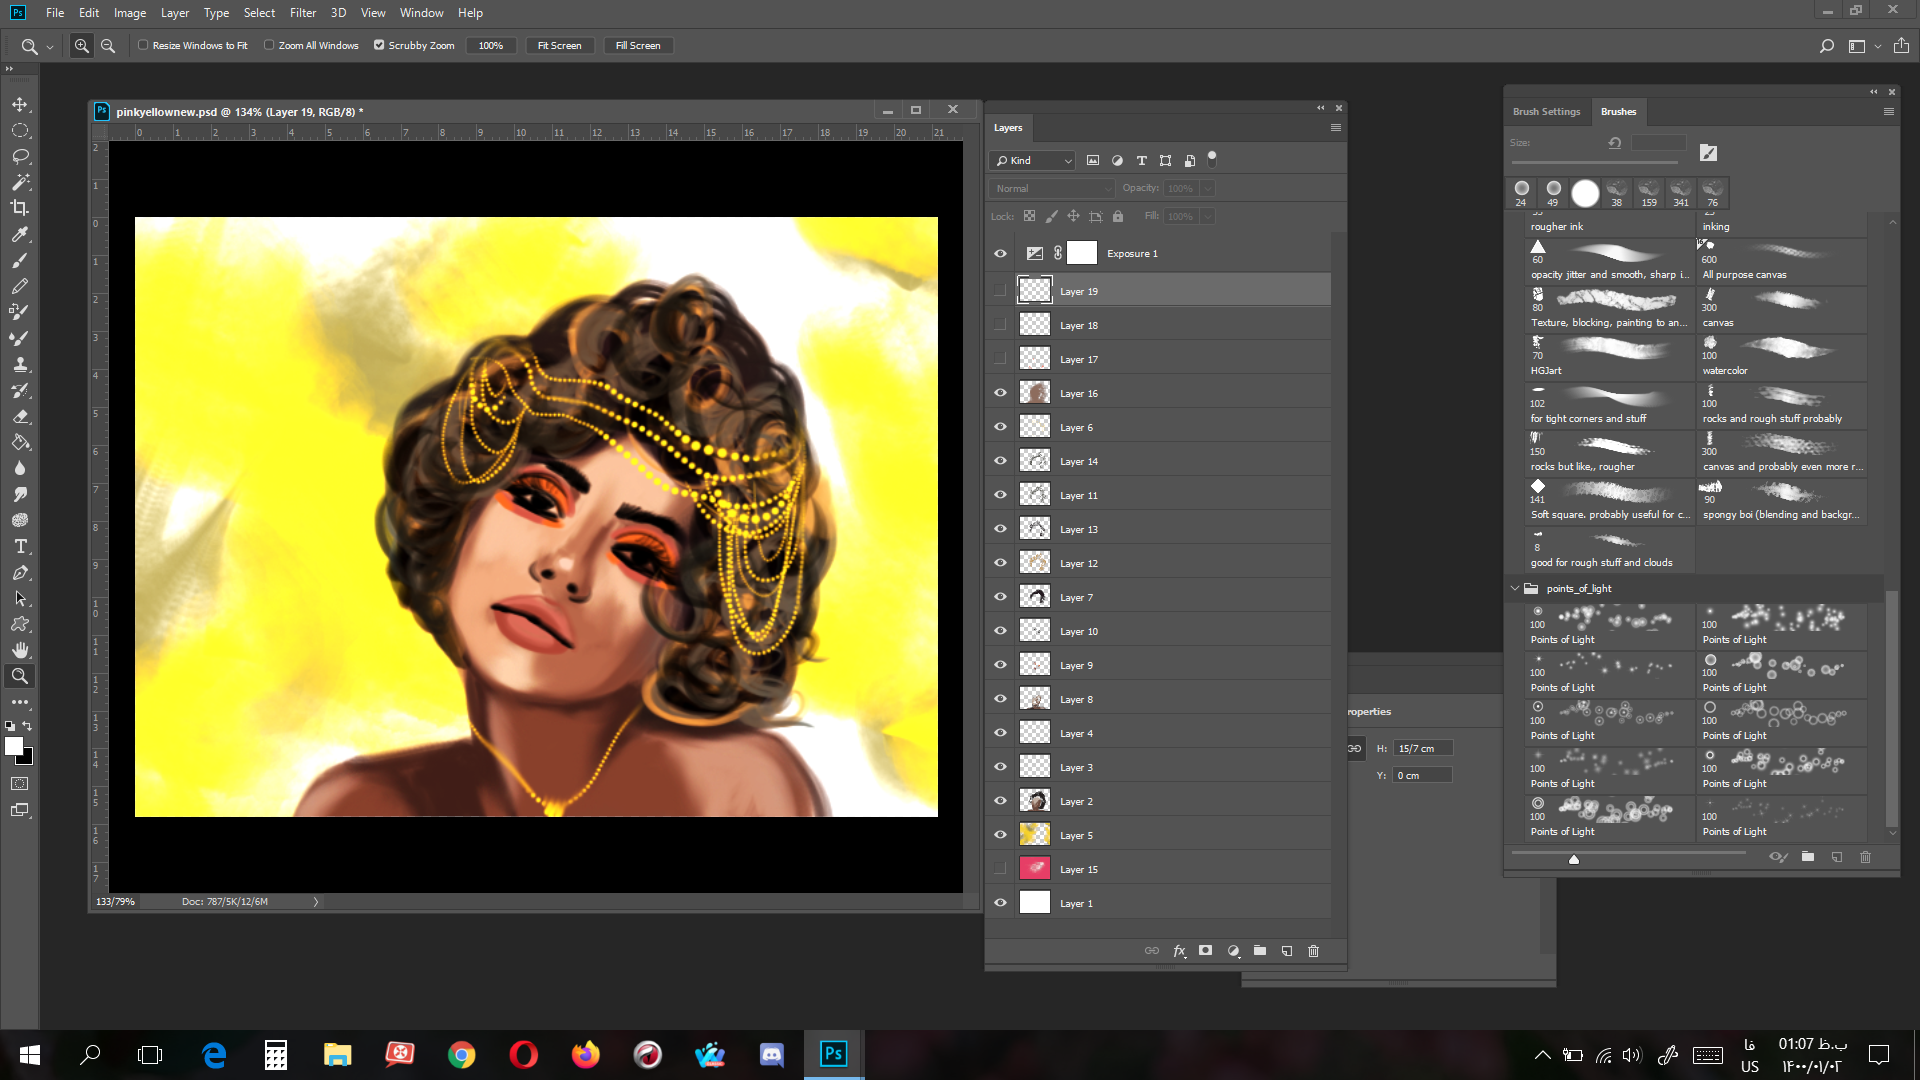Open the blend mode Normal dropdown
Viewport: 1920px width, 1080px height.
(1051, 188)
